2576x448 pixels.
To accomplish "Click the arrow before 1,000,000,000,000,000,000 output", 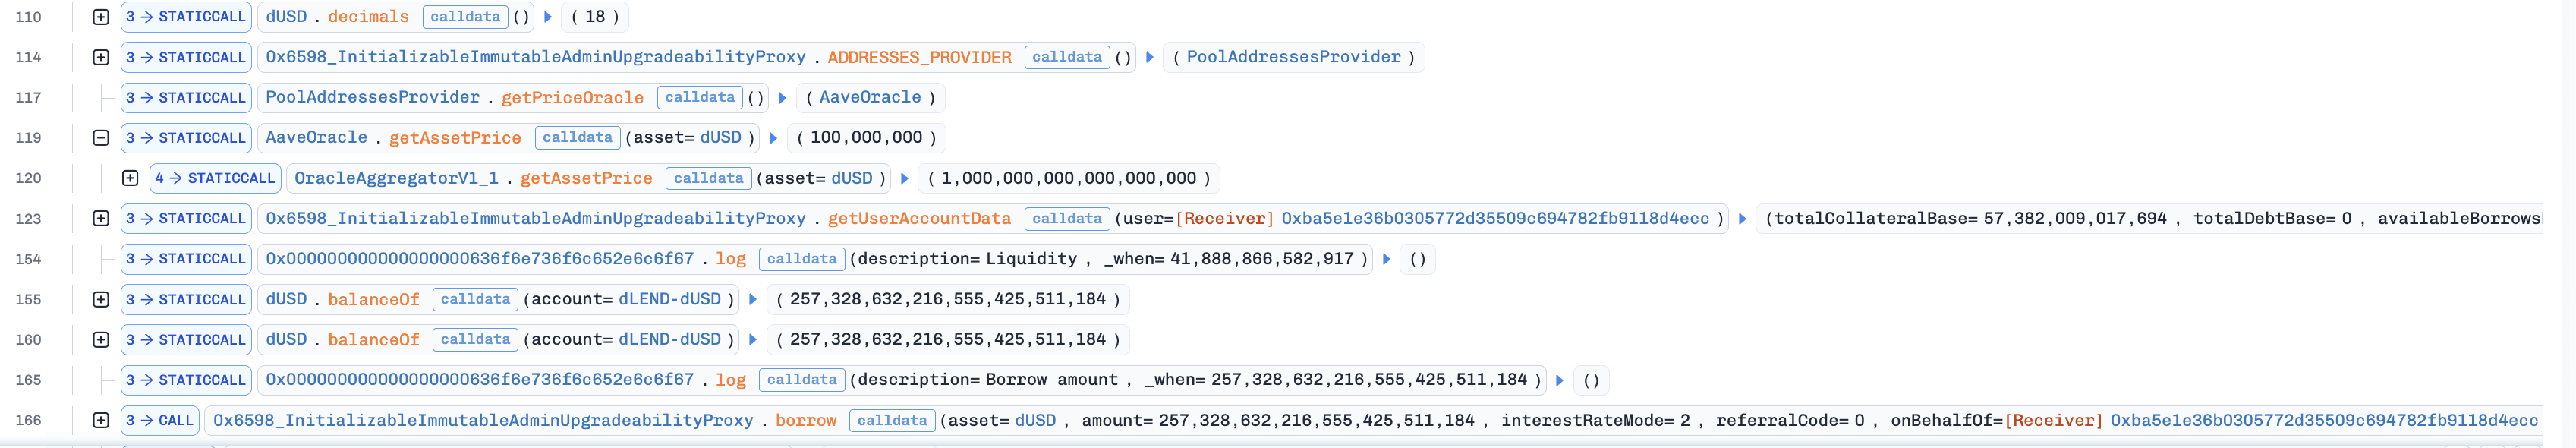I will (x=905, y=178).
